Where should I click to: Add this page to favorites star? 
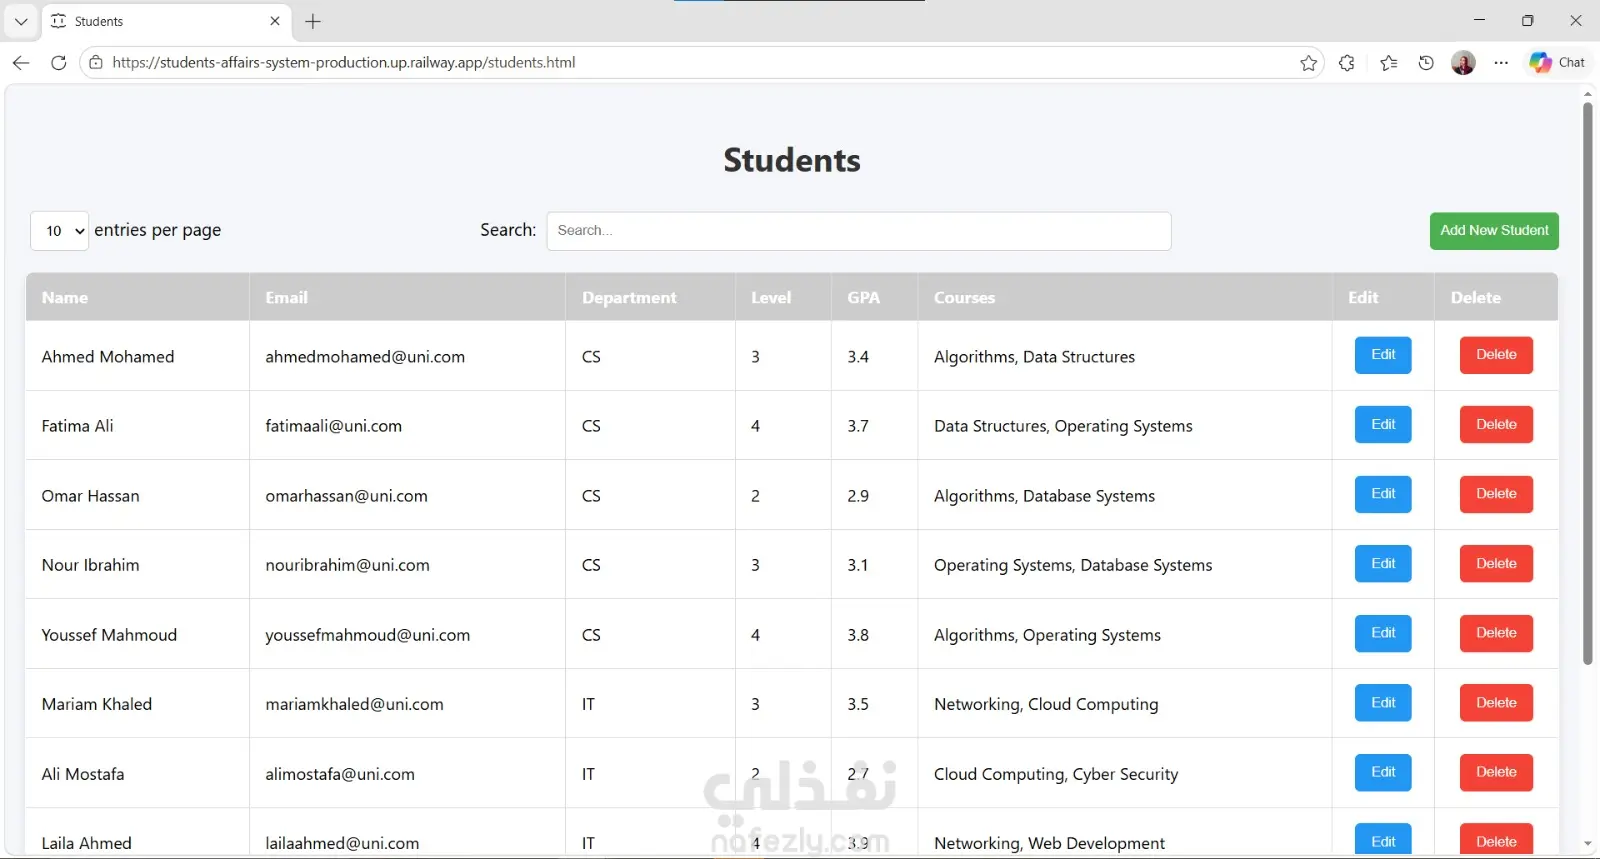point(1308,63)
